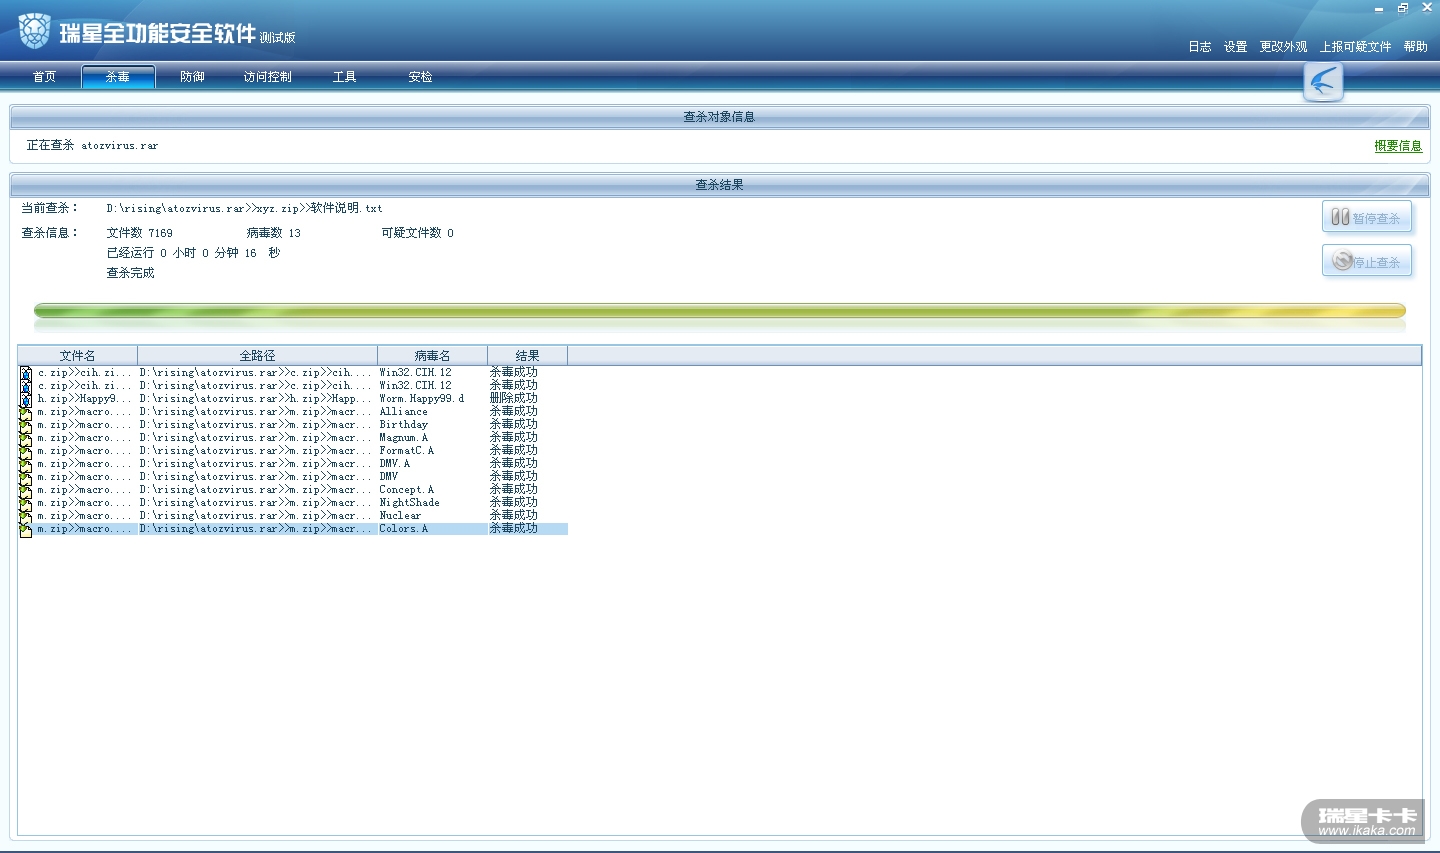Click the 杀毒成功 result in the Alliance row
The width and height of the screenshot is (1440, 853).
point(514,411)
